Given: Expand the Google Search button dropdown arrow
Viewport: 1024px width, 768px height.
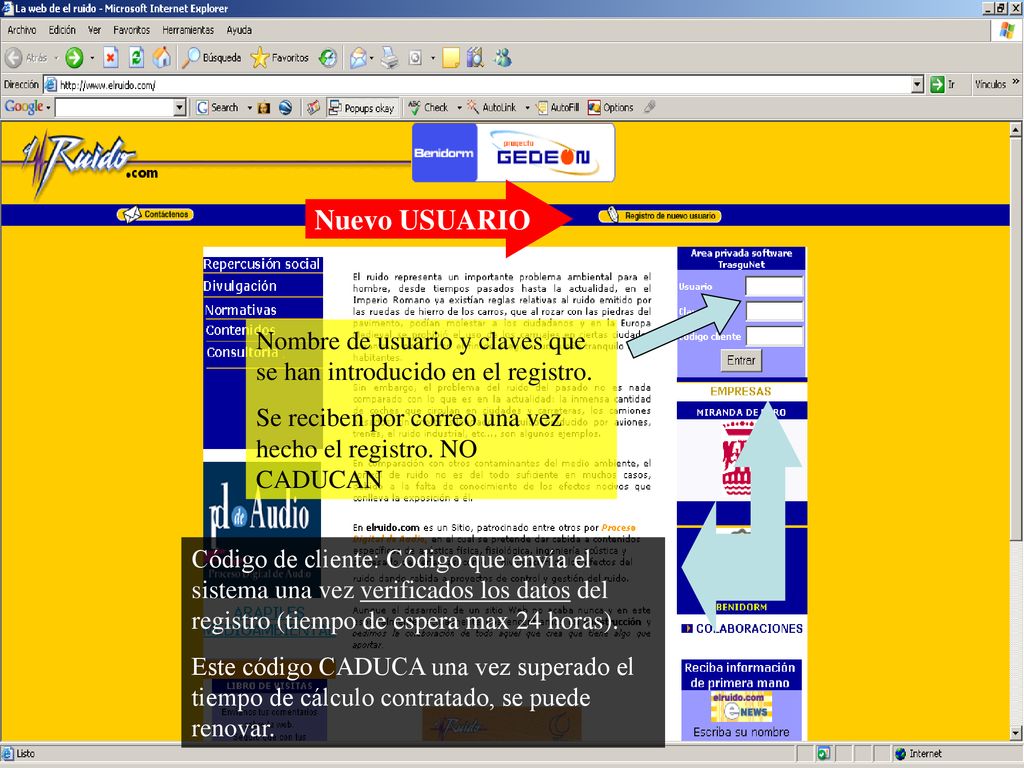Looking at the screenshot, I should [x=249, y=108].
